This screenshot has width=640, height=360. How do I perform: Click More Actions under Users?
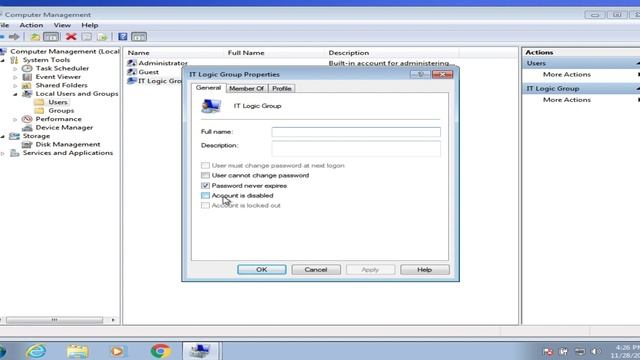point(567,74)
